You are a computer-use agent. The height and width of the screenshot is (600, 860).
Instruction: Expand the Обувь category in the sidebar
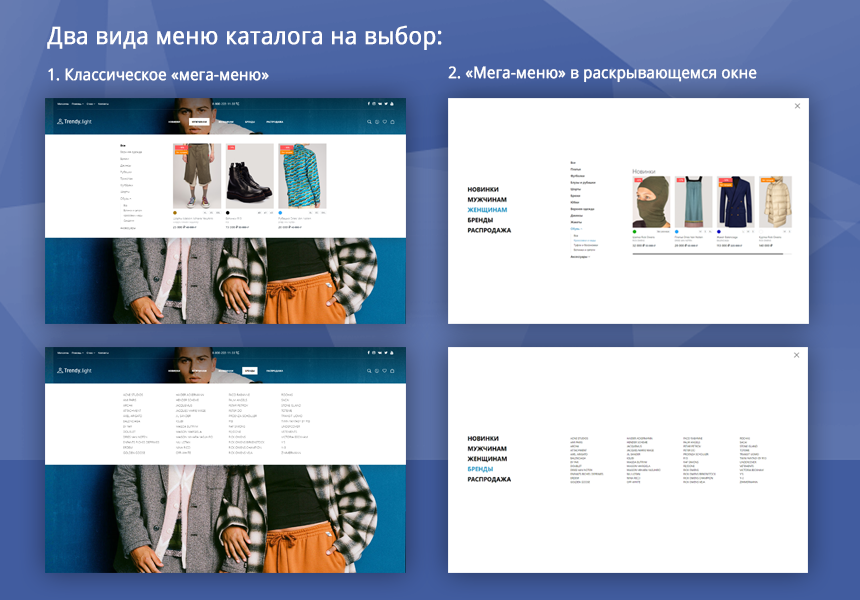click(x=124, y=198)
